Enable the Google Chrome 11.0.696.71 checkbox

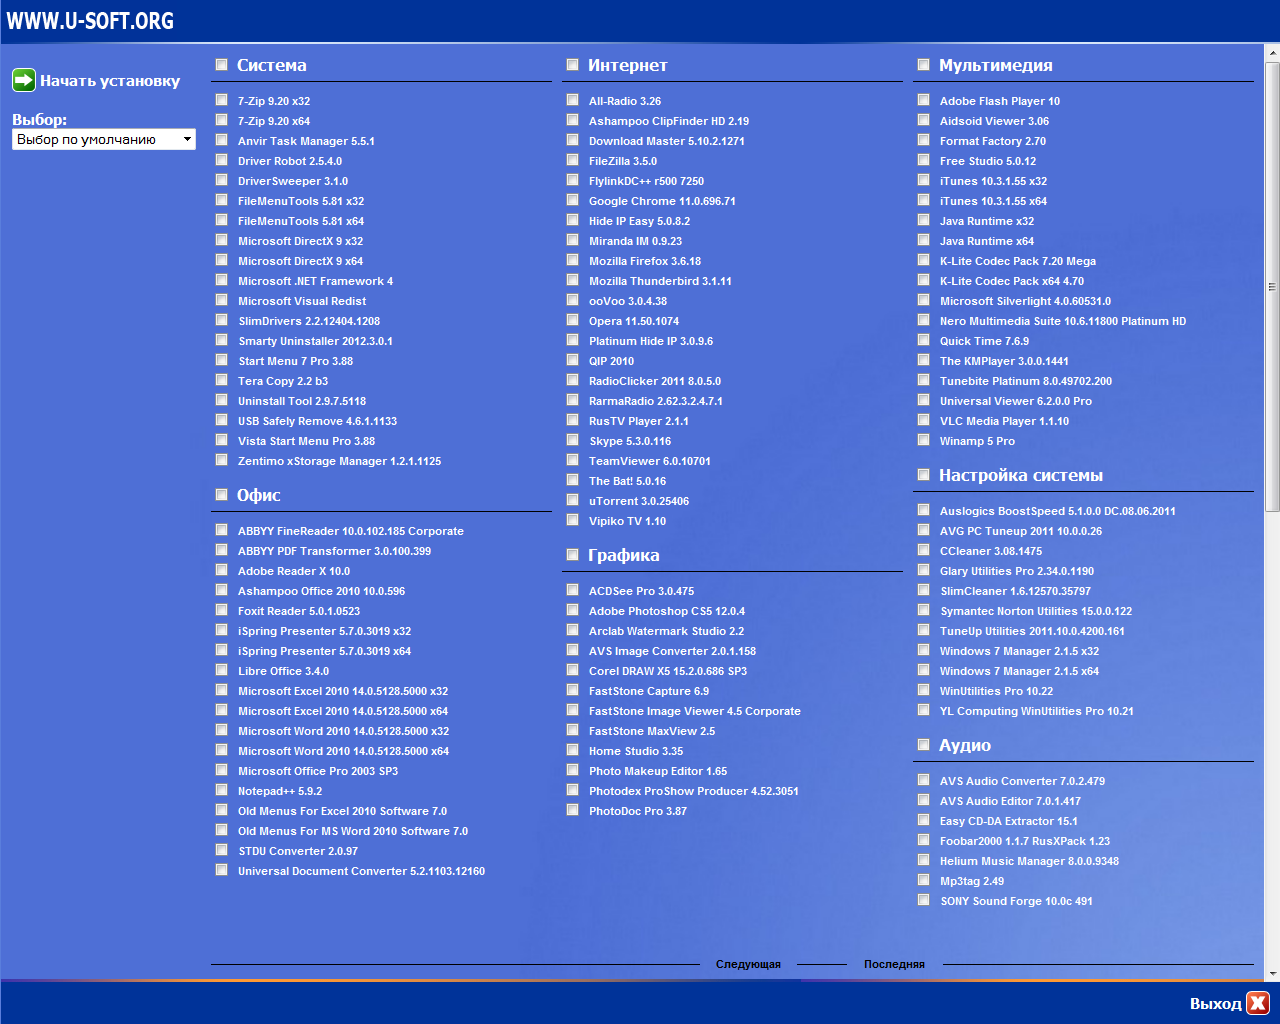(573, 200)
